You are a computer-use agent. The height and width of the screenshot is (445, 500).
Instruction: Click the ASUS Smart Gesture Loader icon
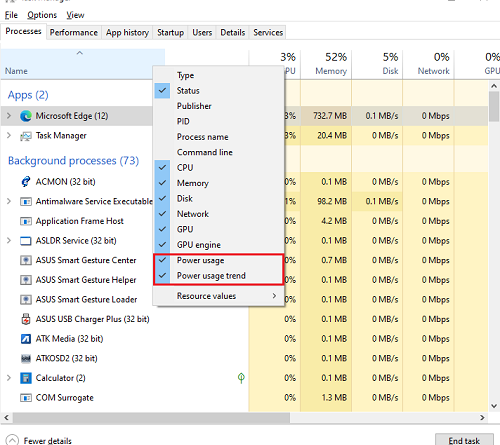[x=26, y=300]
